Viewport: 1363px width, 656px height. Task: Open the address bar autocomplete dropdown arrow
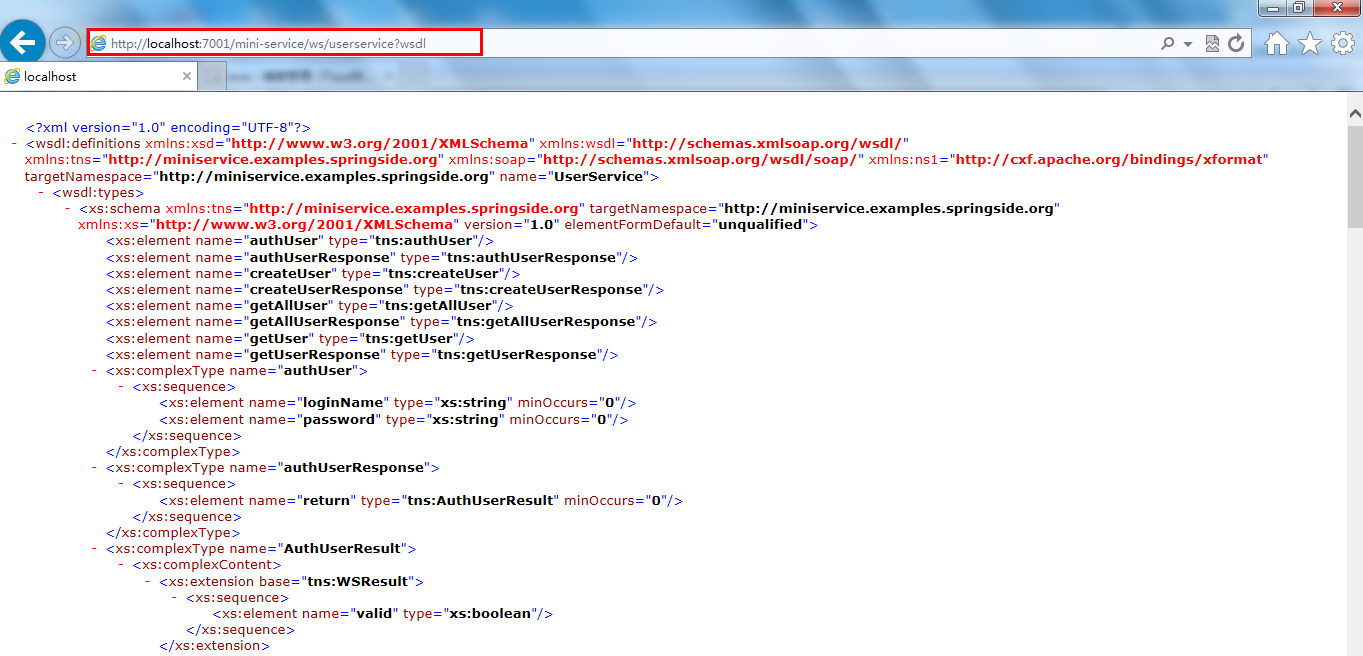[x=1188, y=44]
